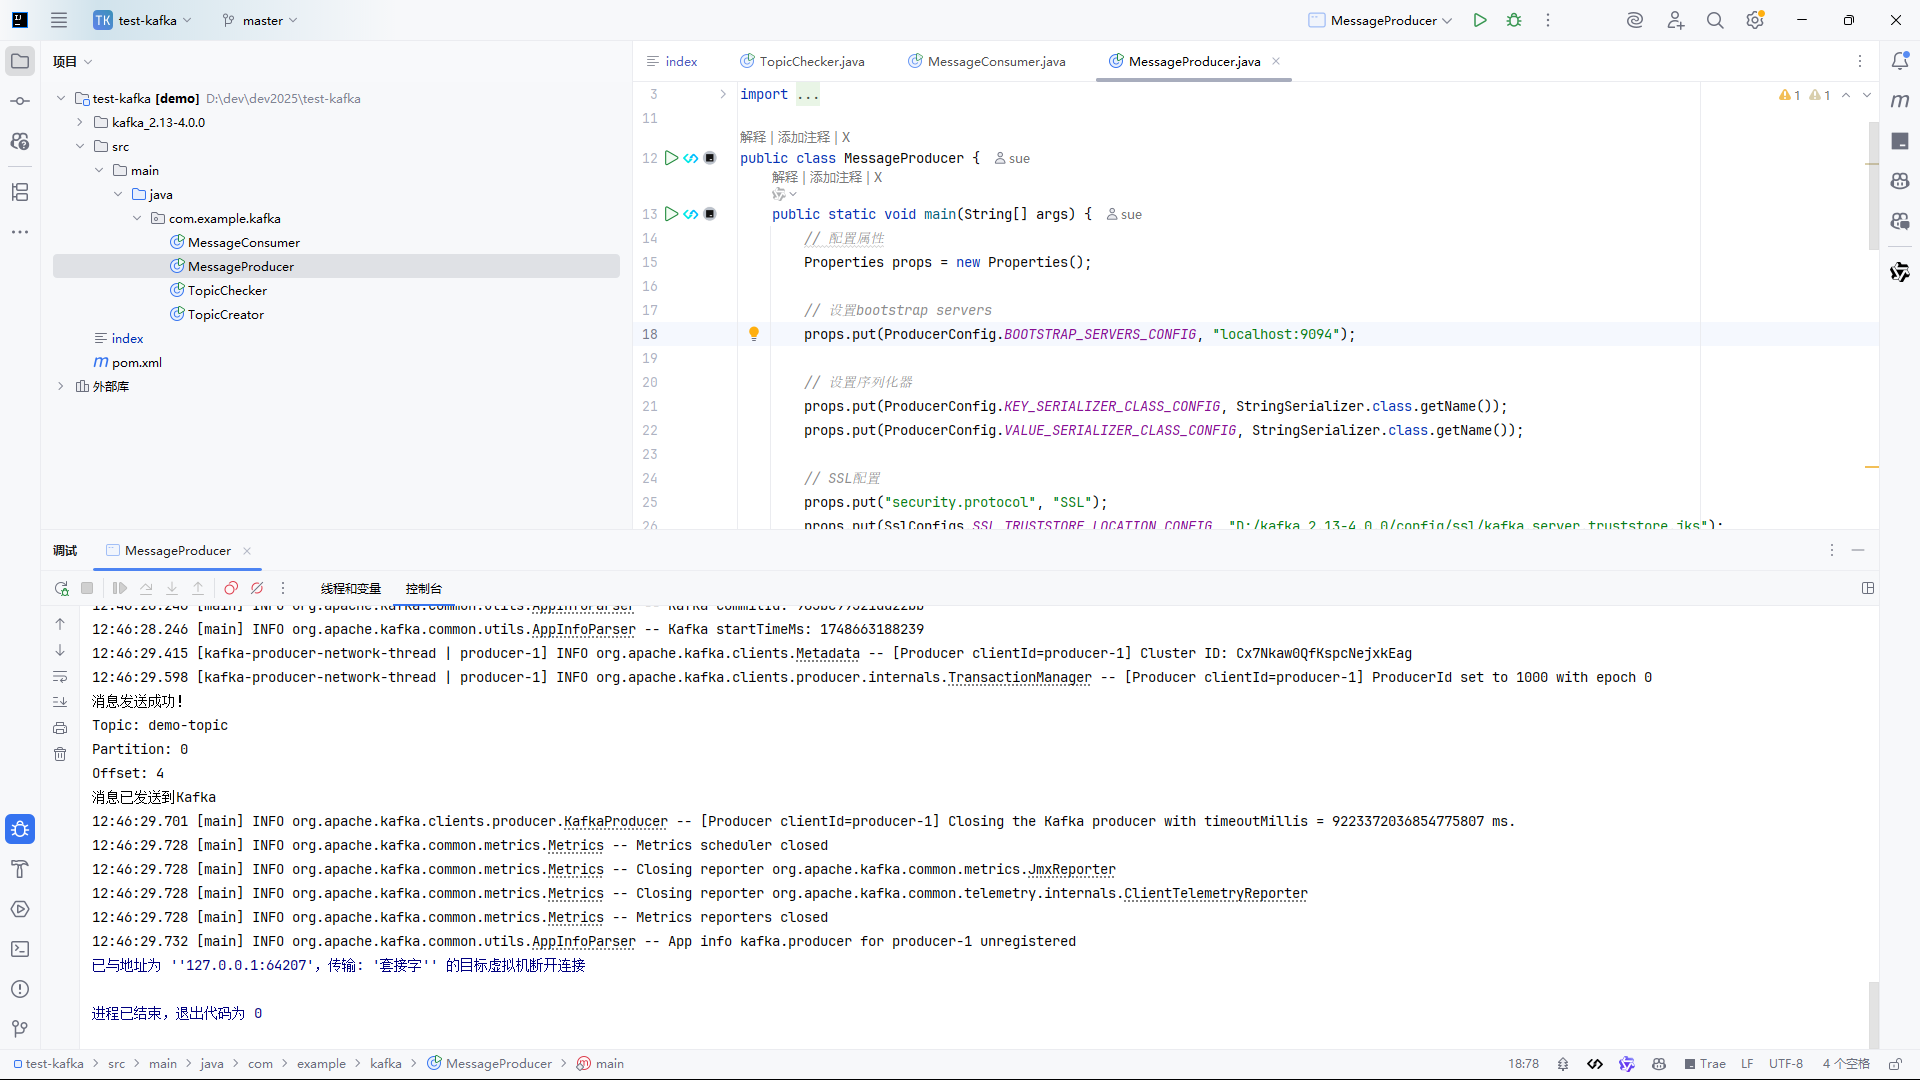The height and width of the screenshot is (1080, 1920).
Task: Expand the 外部库 node
Action: pos(61,386)
